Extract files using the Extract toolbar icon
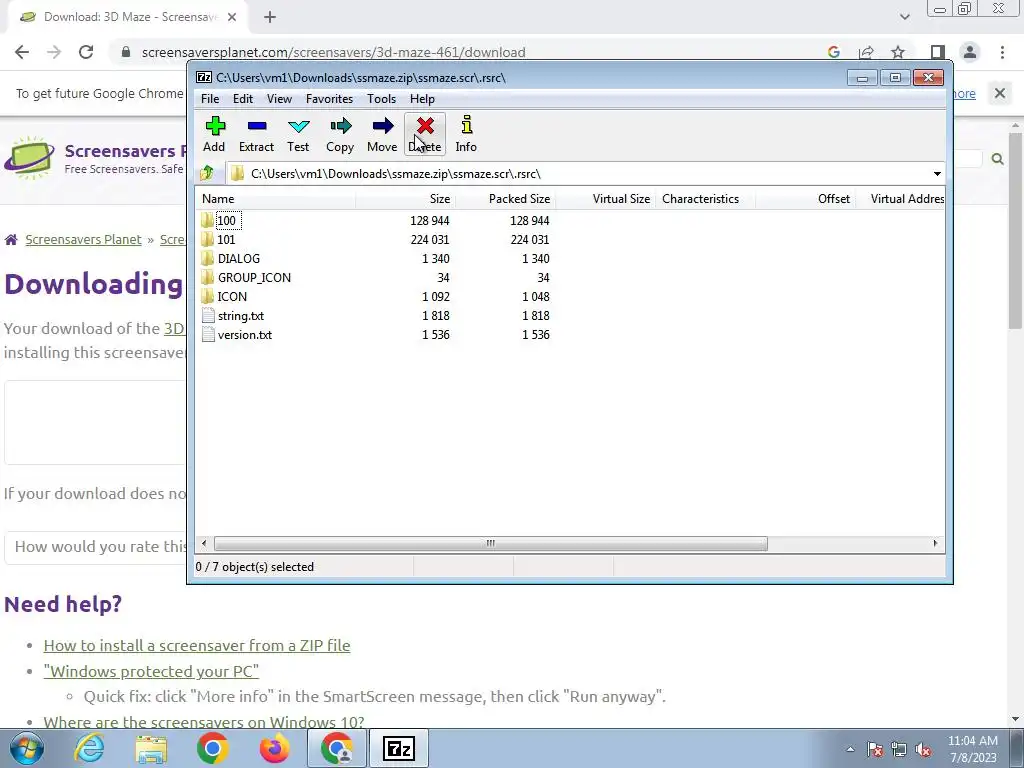Screen dimensions: 1024x768 [x=256, y=135]
